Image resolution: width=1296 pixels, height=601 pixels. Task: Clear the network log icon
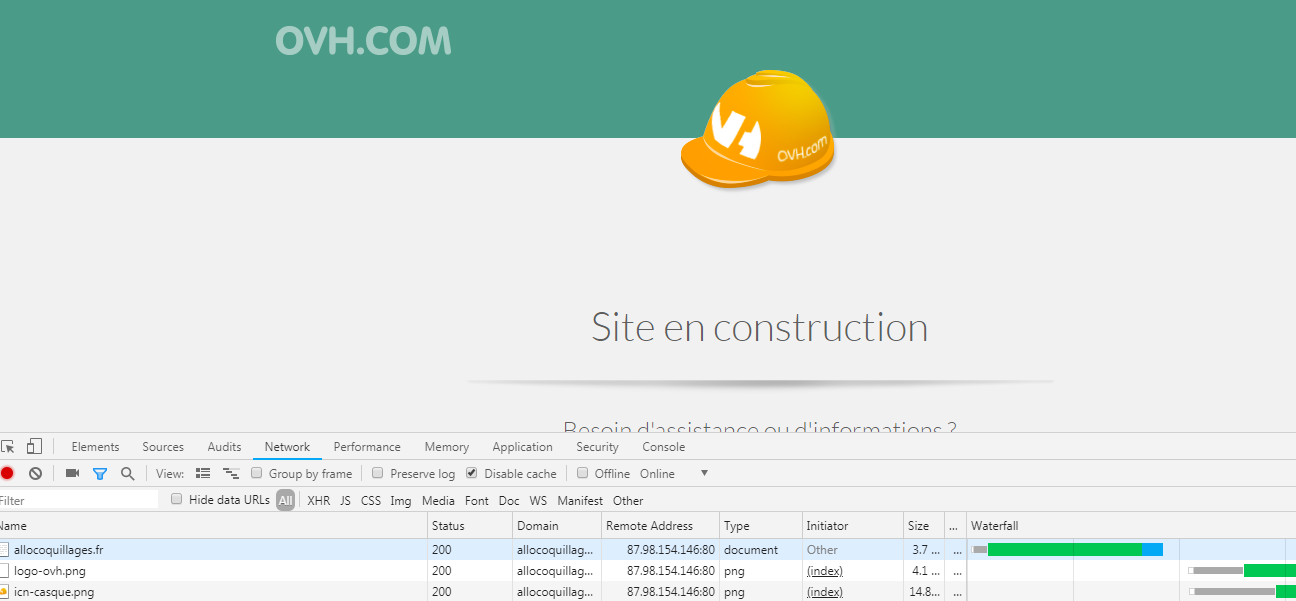point(35,473)
